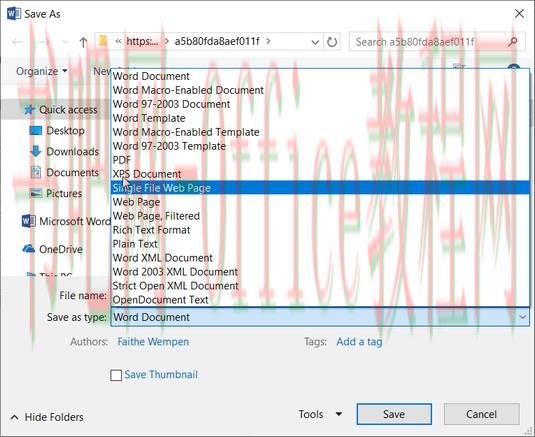Open Quick access in the navigation pane
Viewport: 535px width, 437px height.
click(68, 110)
